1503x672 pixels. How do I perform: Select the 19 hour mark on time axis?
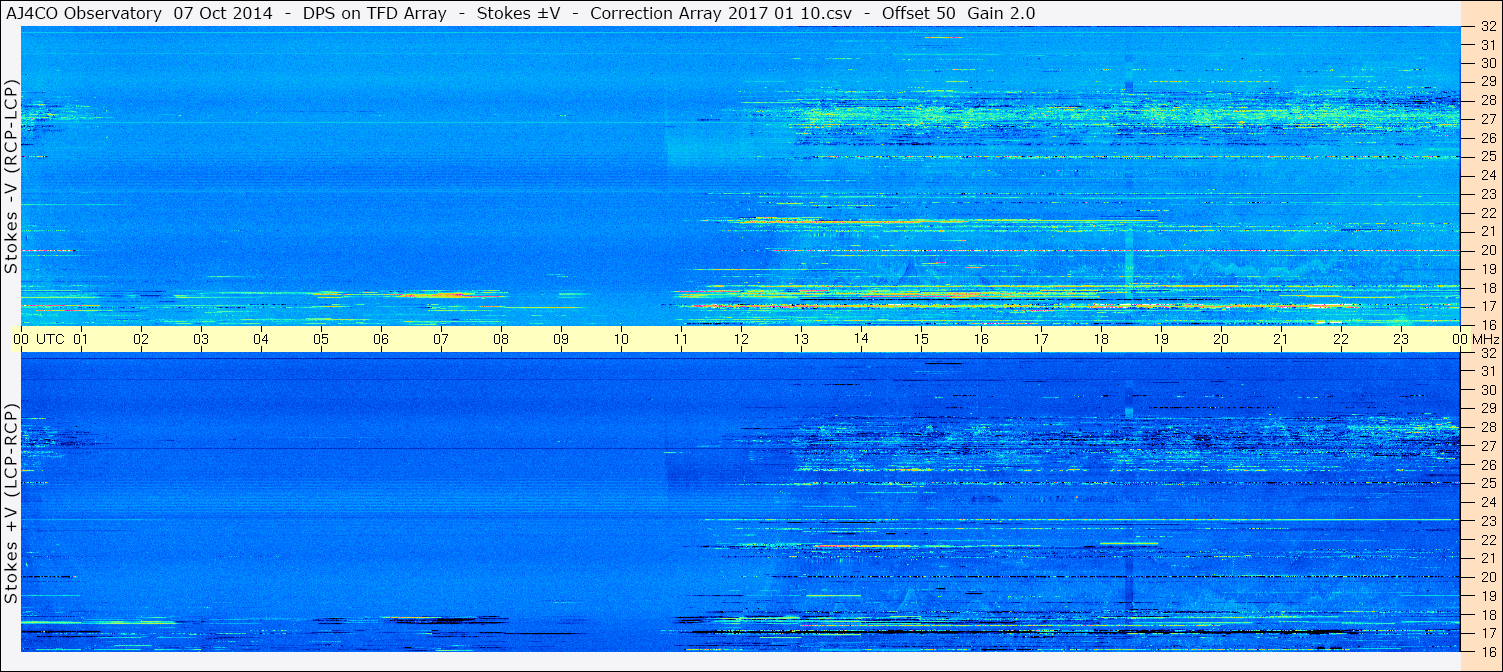point(1161,339)
